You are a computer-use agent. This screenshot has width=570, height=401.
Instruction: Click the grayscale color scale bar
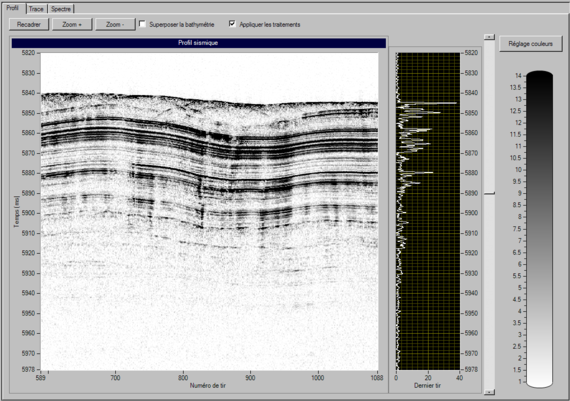pos(539,229)
